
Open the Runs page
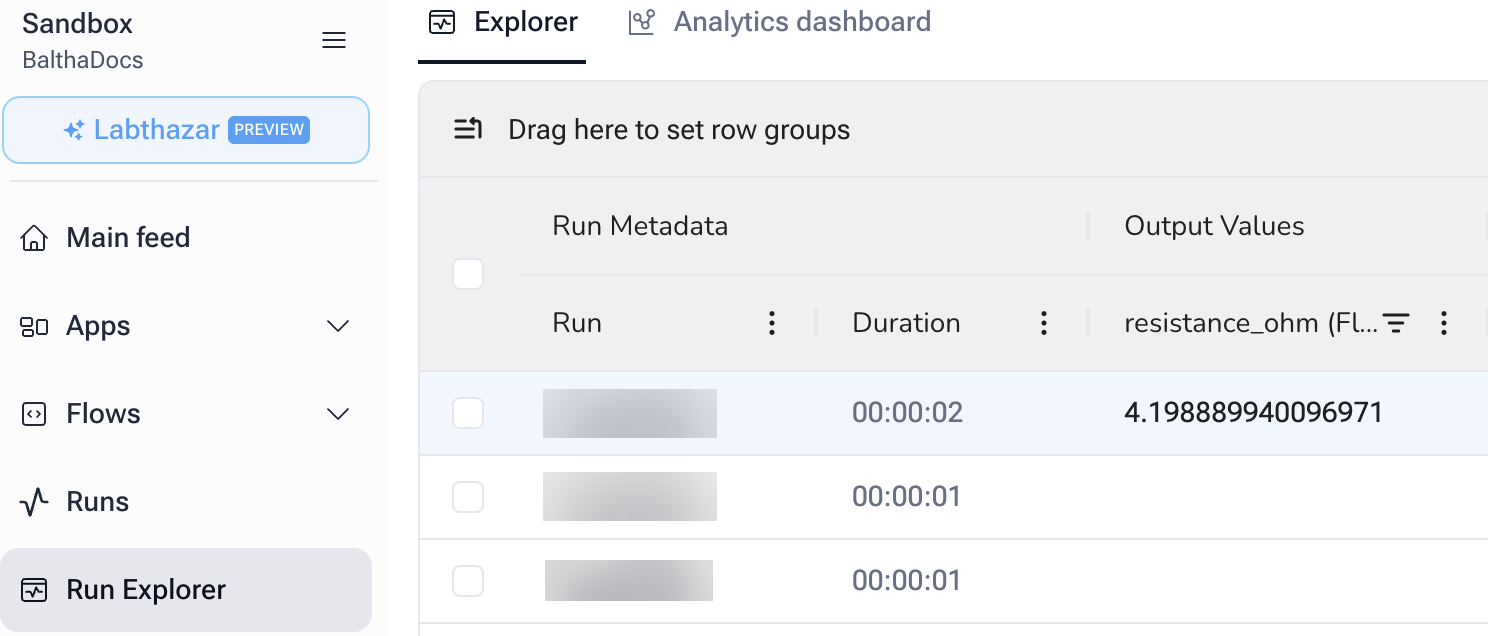coord(98,502)
